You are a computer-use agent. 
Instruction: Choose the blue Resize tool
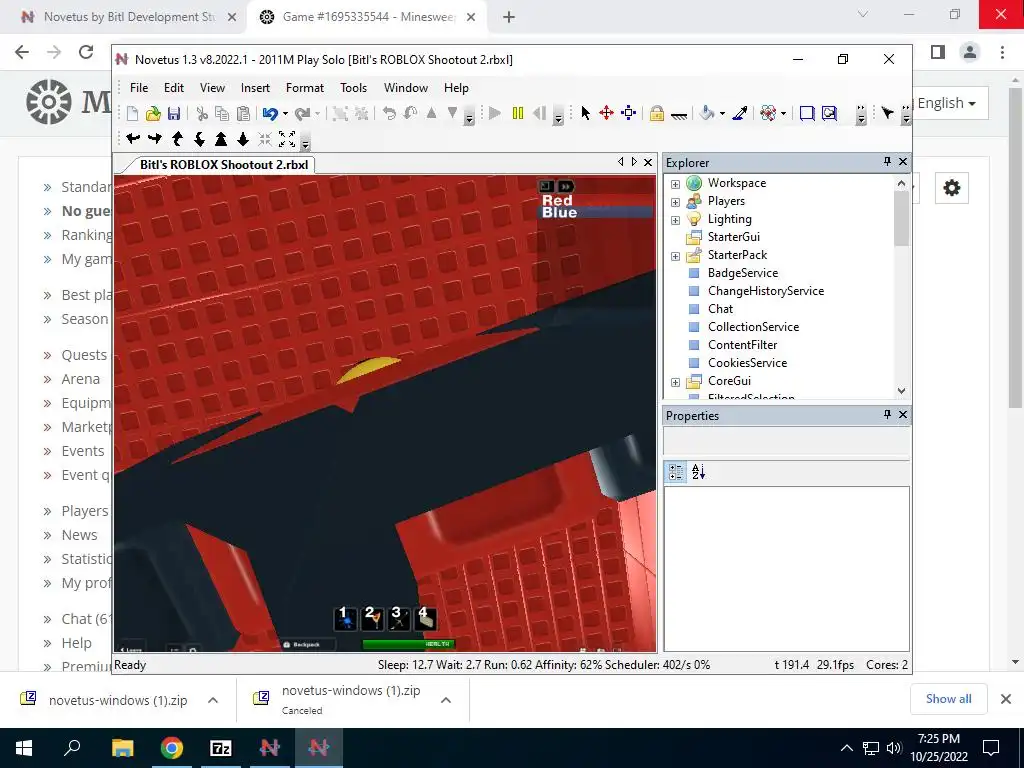(628, 114)
